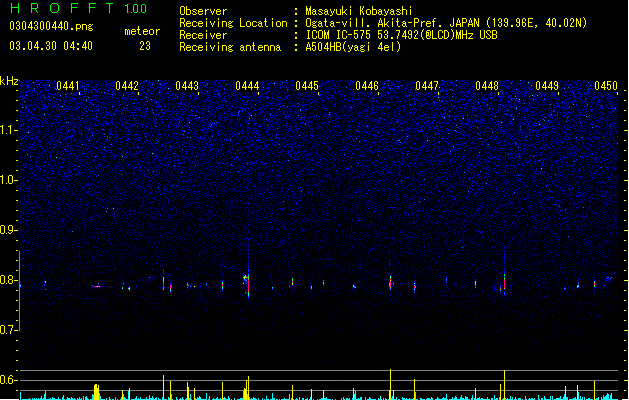Click observer name Masayuki Kobayashi
The height and width of the screenshot is (400, 629).
(x=359, y=11)
